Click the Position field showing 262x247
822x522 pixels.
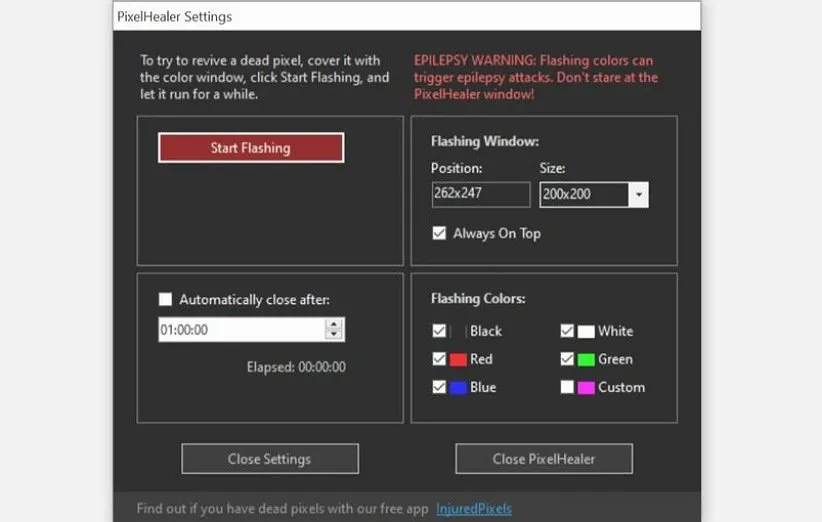click(x=480, y=194)
